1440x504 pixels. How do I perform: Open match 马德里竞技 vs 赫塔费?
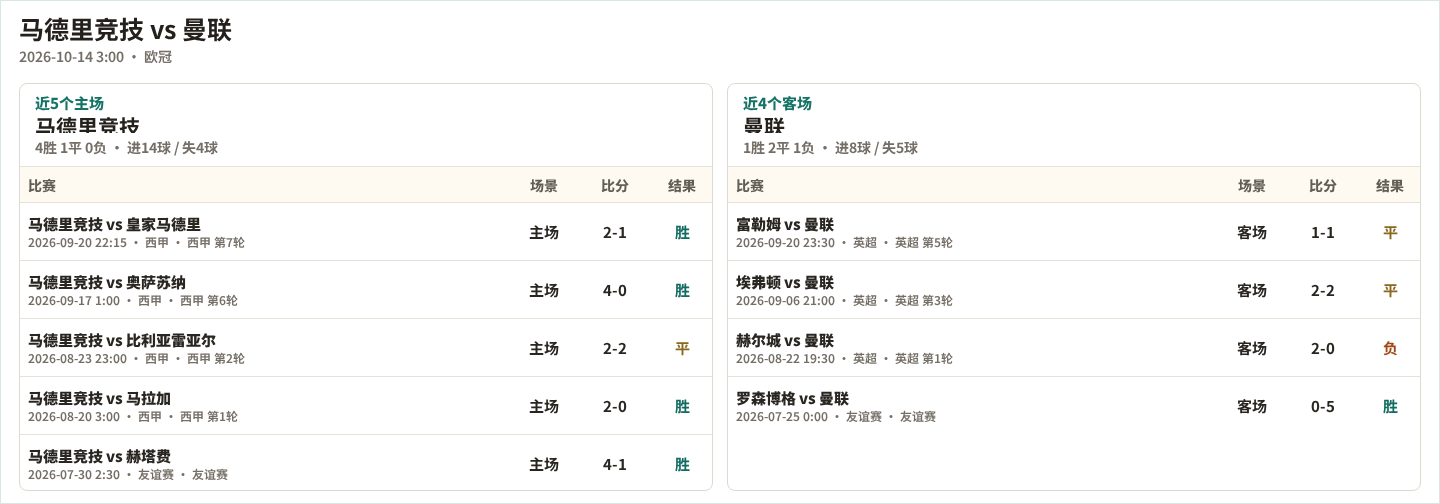[x=100, y=456]
